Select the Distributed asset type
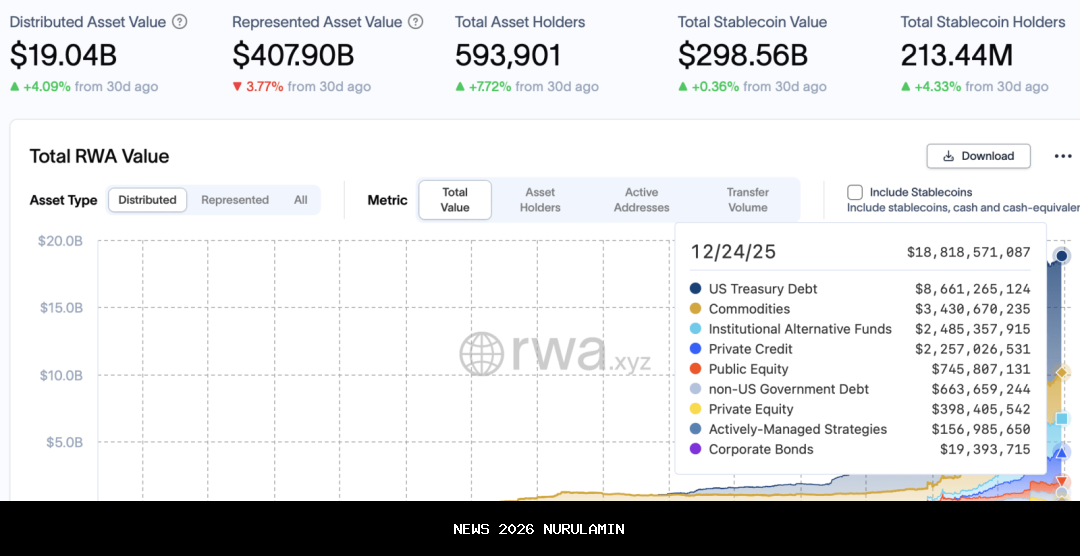1080x556 pixels. point(147,200)
